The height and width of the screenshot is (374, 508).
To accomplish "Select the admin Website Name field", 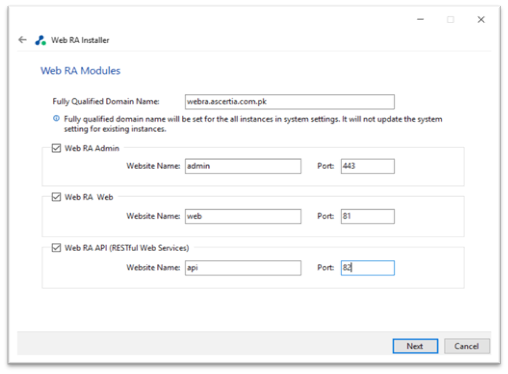I will (x=243, y=166).
